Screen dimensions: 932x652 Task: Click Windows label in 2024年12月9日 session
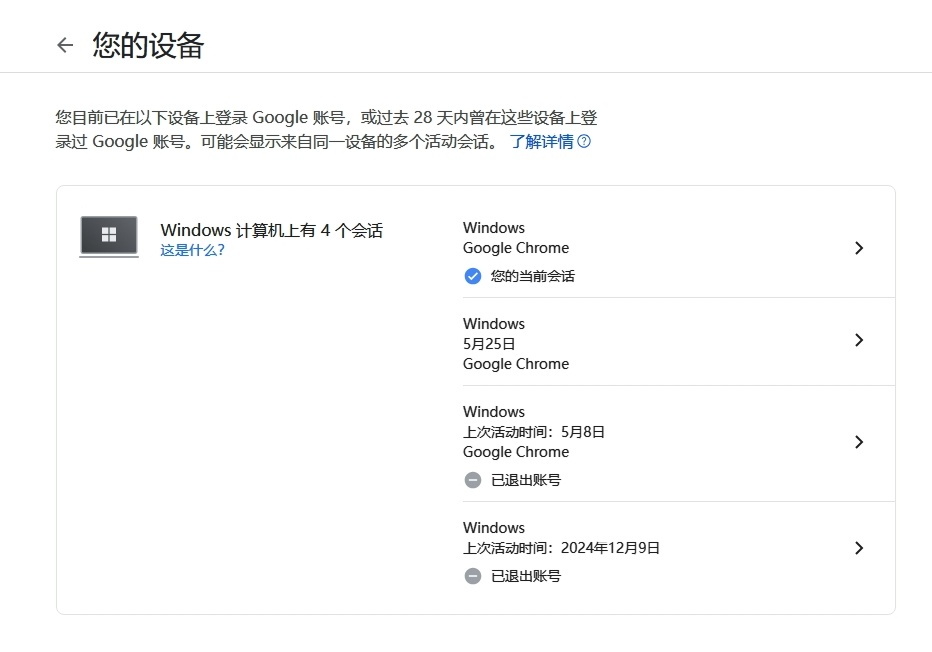494,528
